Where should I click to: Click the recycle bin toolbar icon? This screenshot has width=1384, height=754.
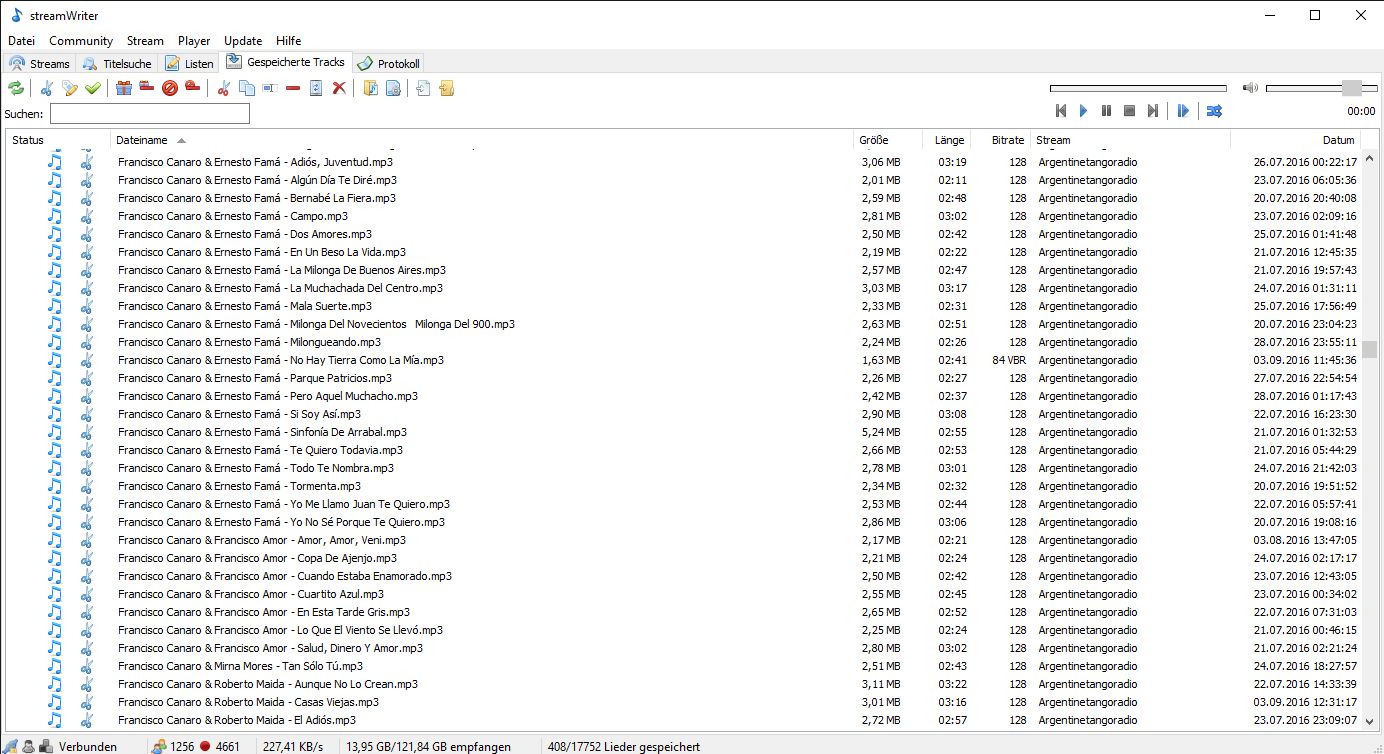tap(316, 89)
